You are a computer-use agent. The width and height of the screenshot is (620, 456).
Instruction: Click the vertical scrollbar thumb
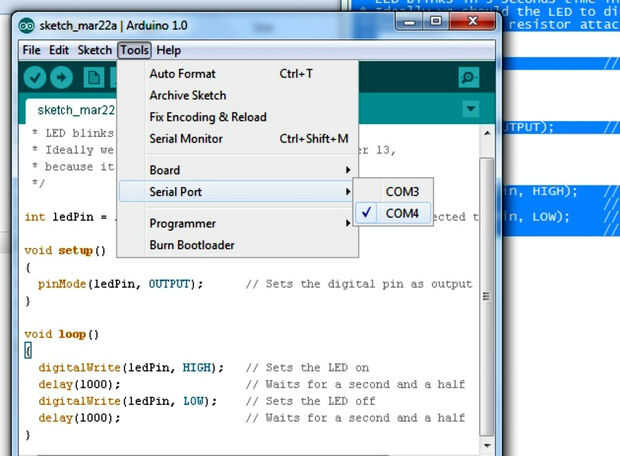[x=487, y=297]
